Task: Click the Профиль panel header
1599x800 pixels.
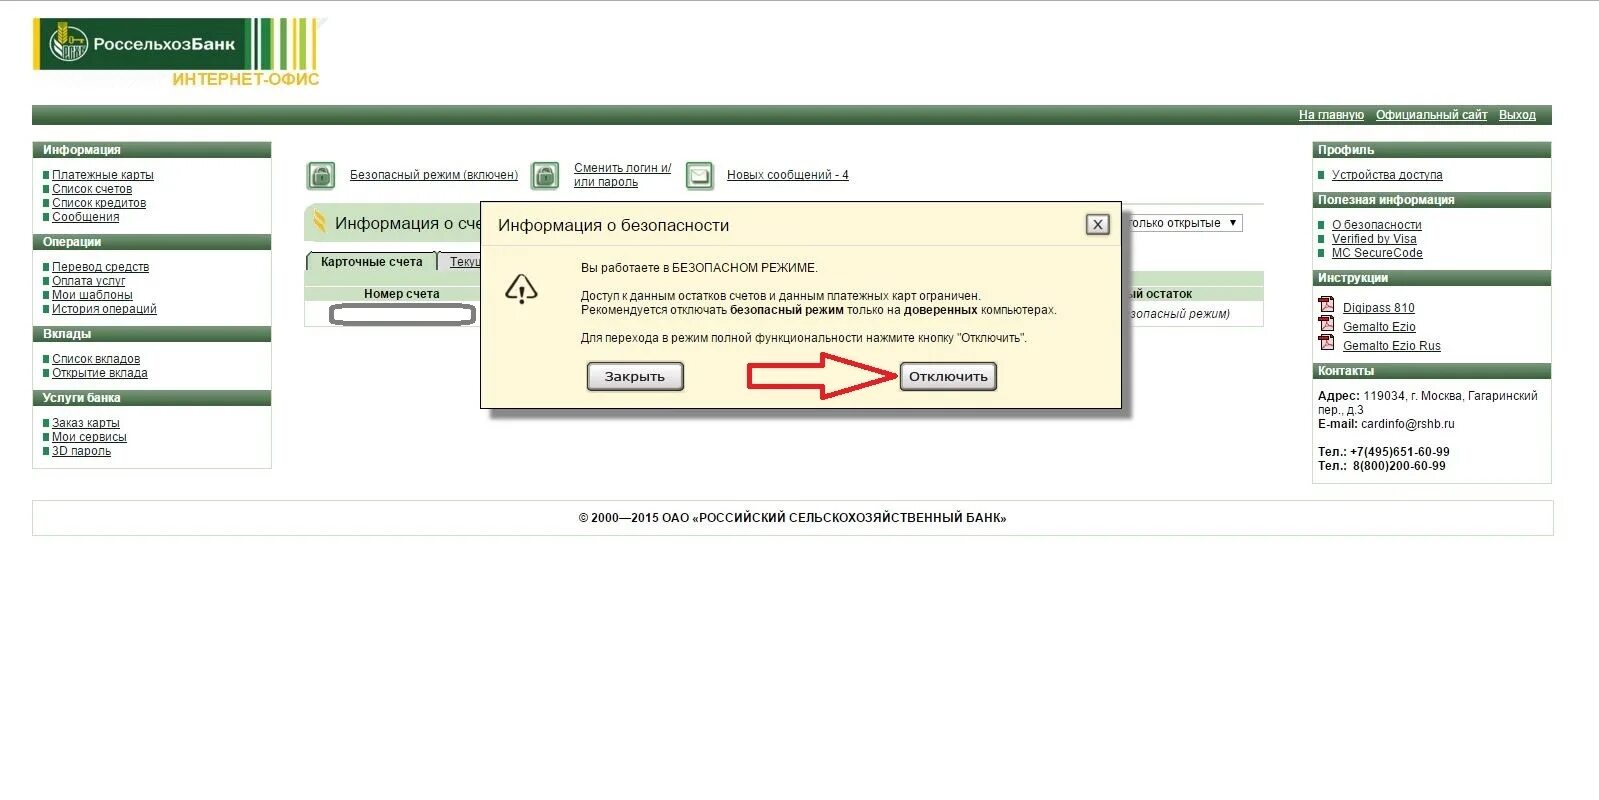Action: 1431,150
